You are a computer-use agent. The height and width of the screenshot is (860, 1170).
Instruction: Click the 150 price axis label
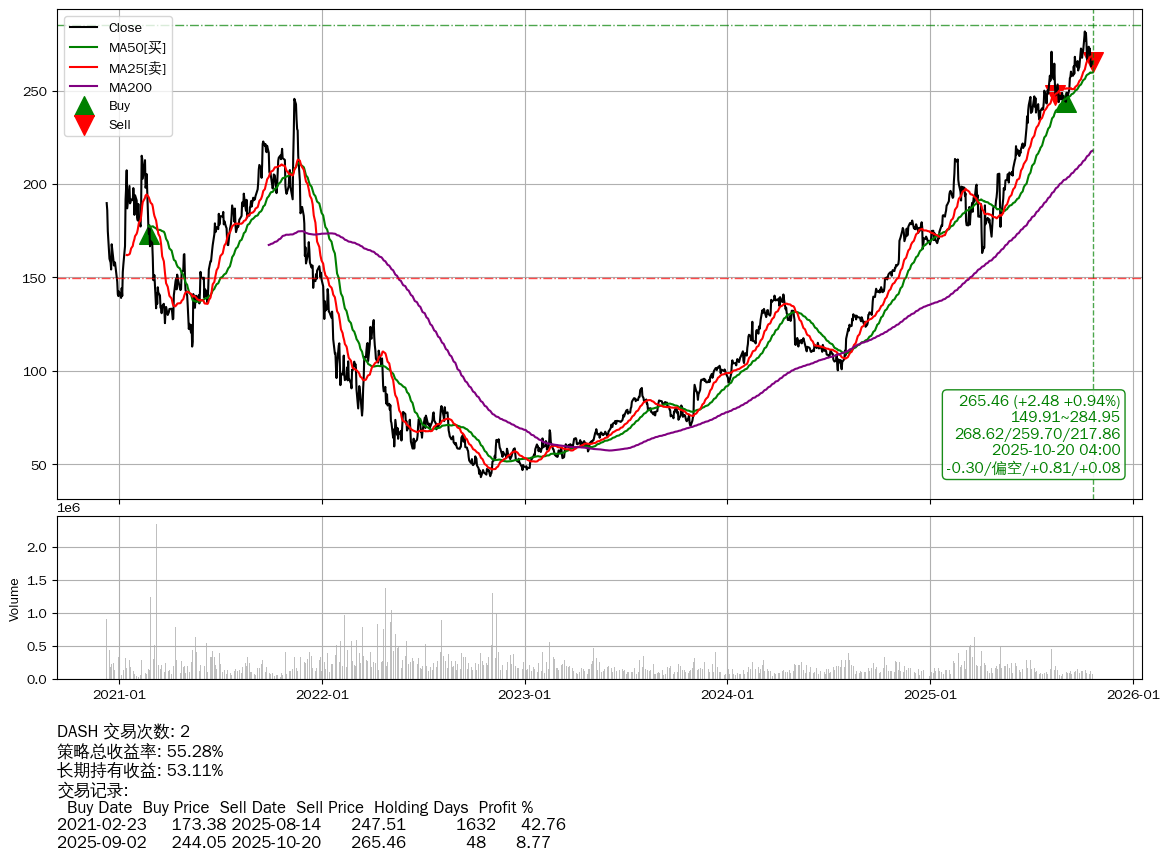click(38, 278)
